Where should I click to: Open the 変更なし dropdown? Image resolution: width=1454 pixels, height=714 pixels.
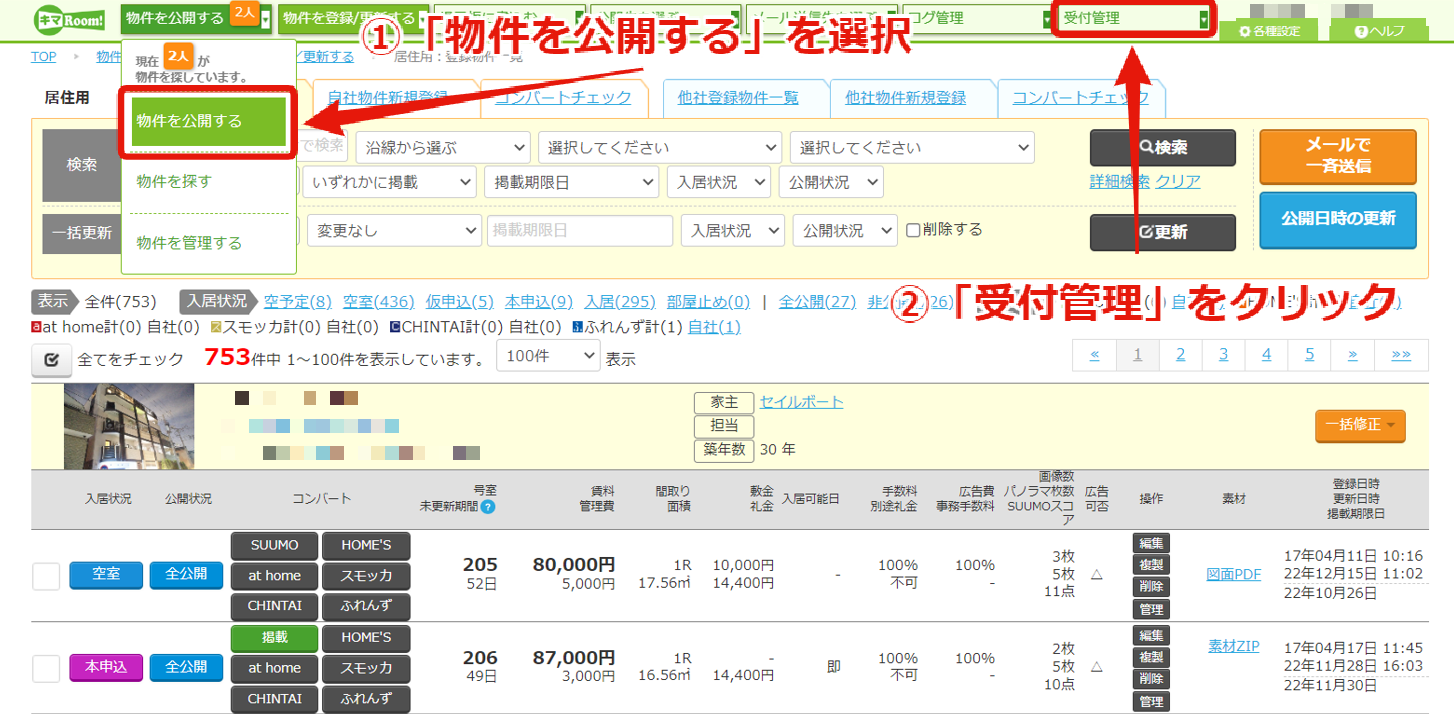pyautogui.click(x=394, y=230)
